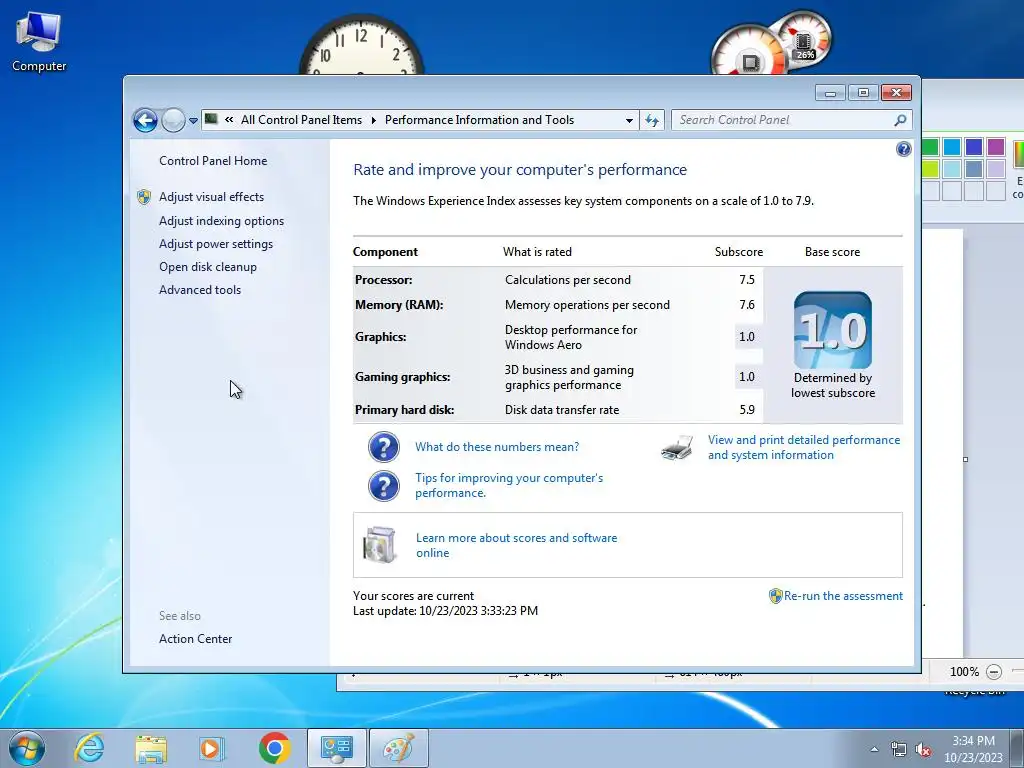
Task: Click the greyed-out forward navigation arrow
Action: (173, 120)
